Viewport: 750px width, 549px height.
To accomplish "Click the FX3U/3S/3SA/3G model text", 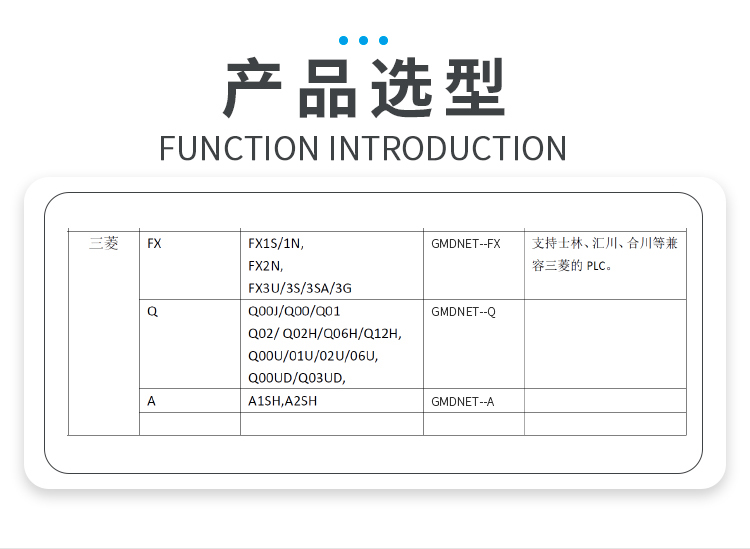I will click(x=300, y=288).
